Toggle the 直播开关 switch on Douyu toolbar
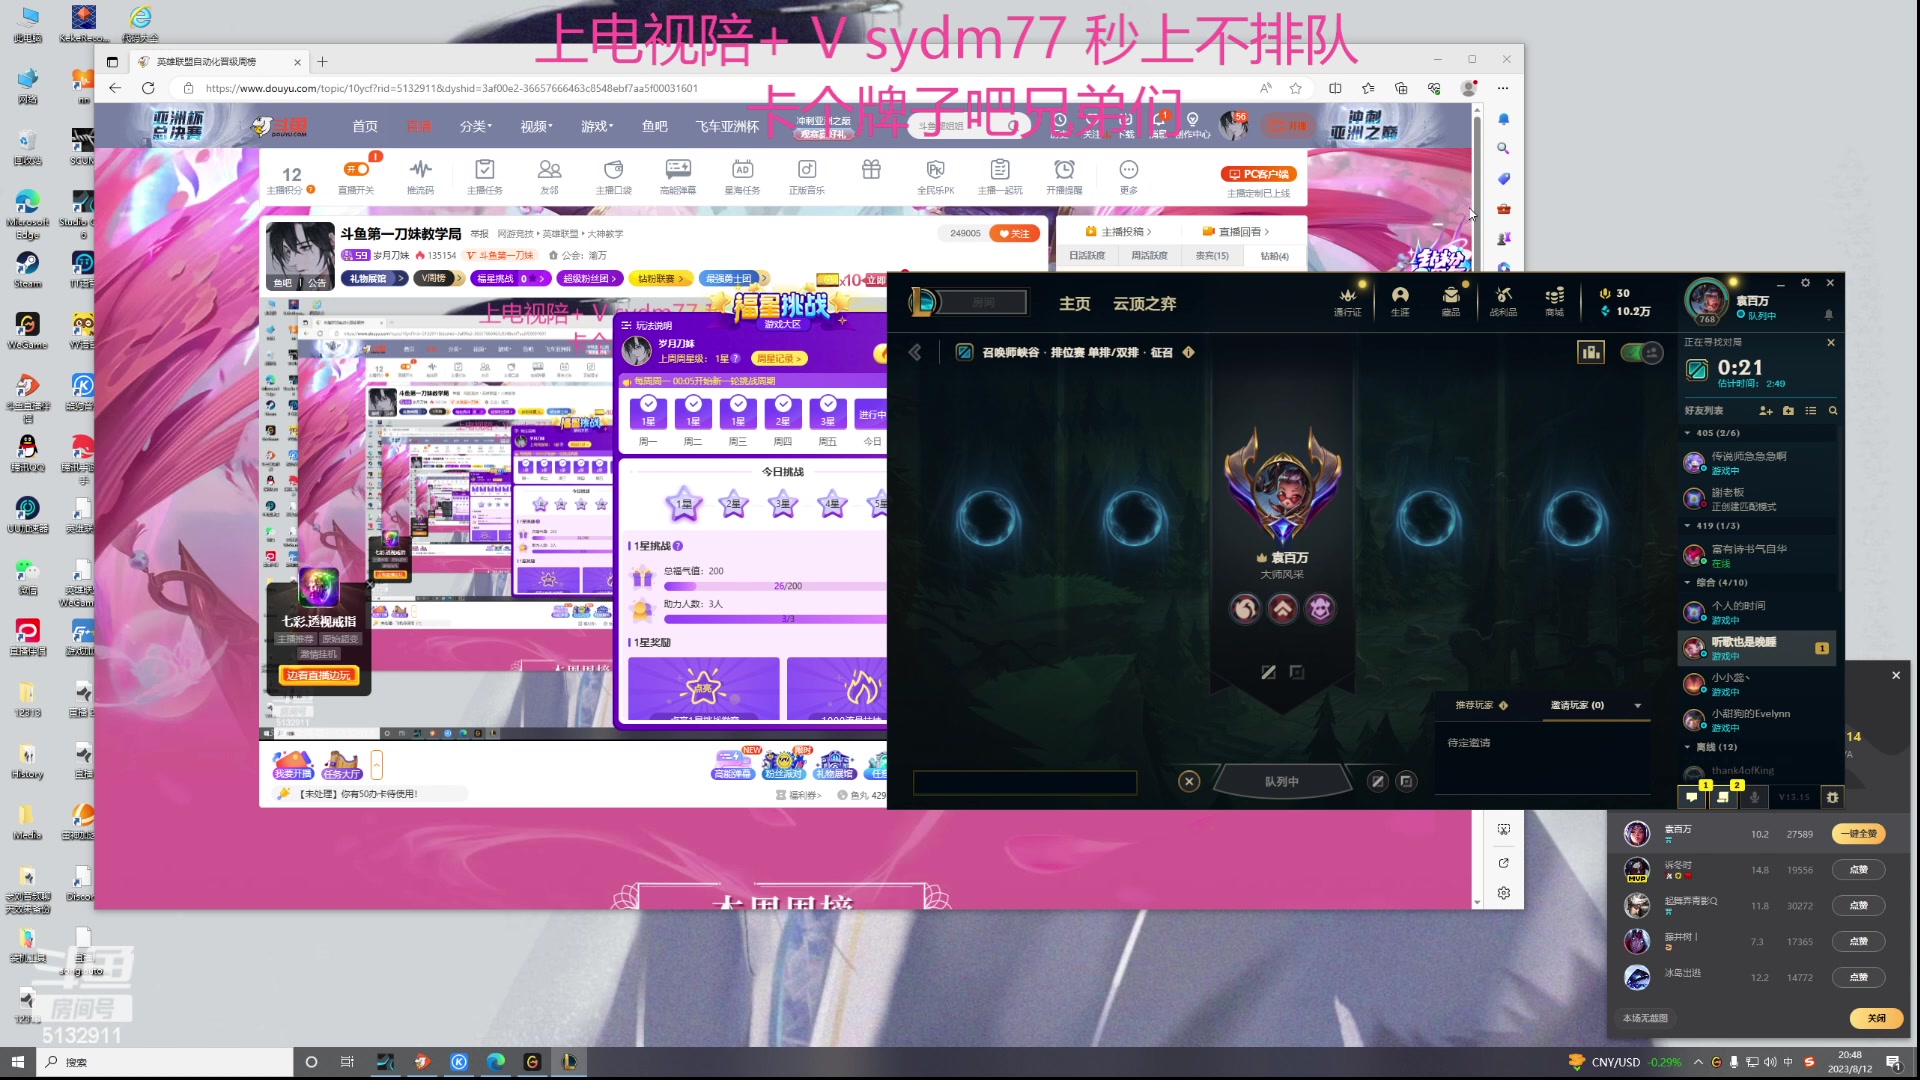The height and width of the screenshot is (1080, 1920). [x=356, y=170]
